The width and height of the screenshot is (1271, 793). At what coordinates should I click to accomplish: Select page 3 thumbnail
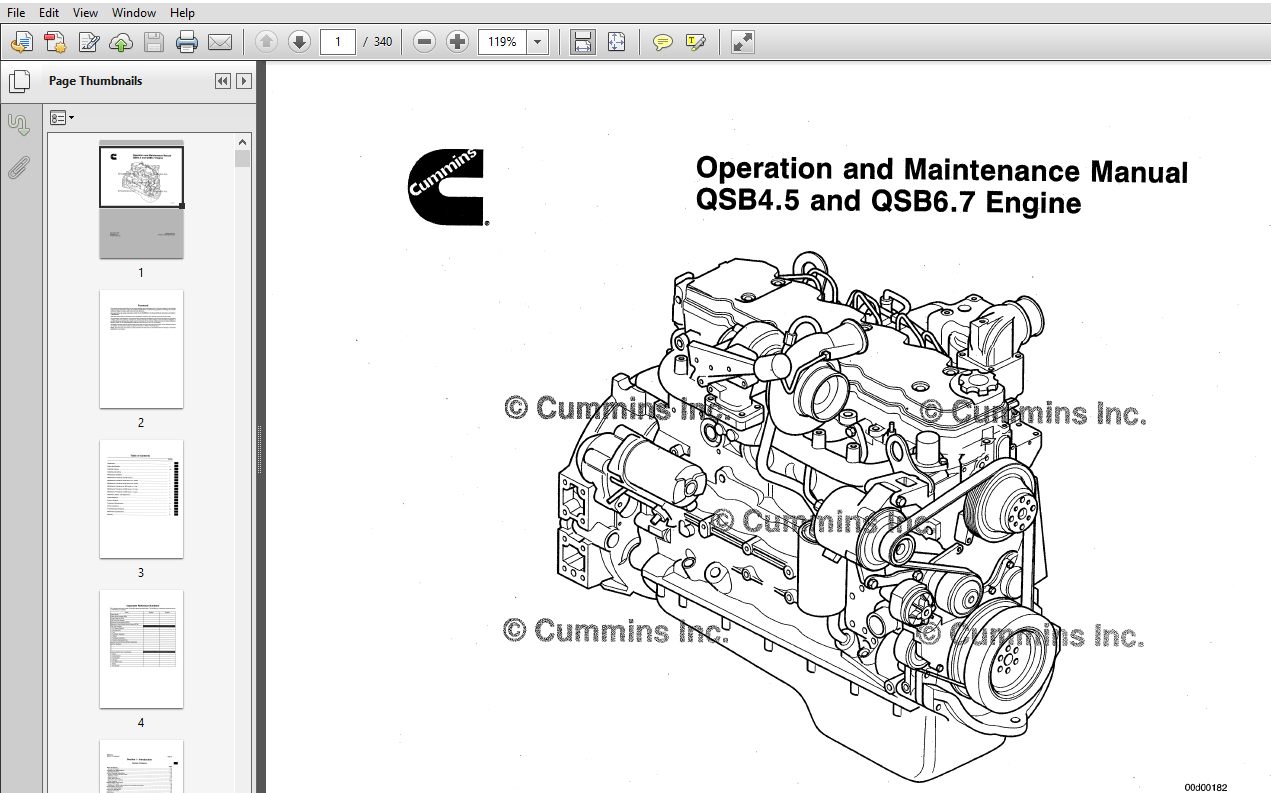coord(141,499)
